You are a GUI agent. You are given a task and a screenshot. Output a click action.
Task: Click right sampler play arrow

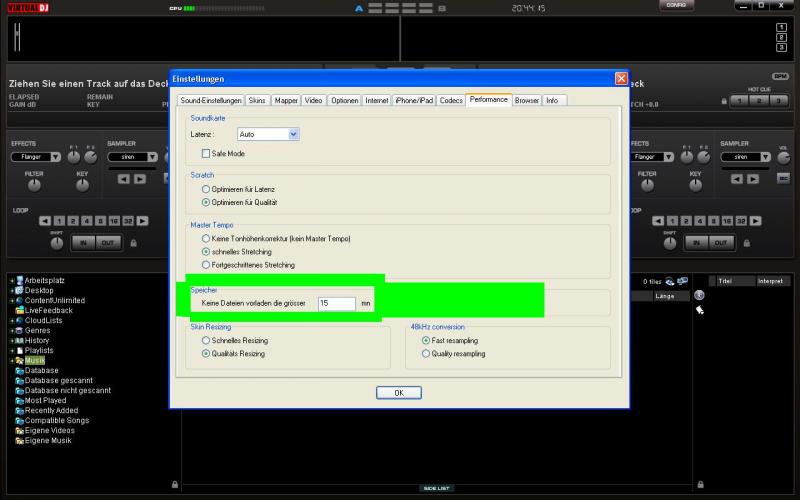[753, 179]
